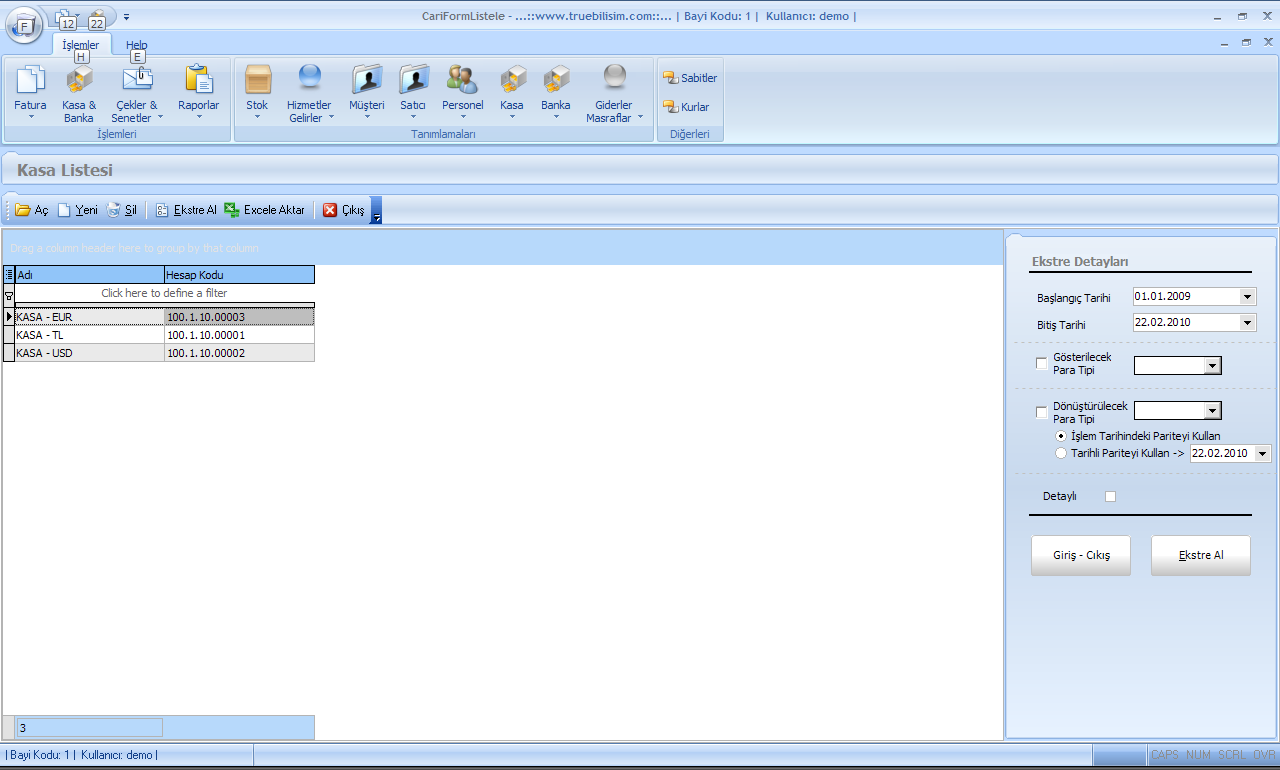Image resolution: width=1280 pixels, height=770 pixels.
Task: Enable the Gösterilecek Para Tipi checkbox
Action: tap(1042, 364)
